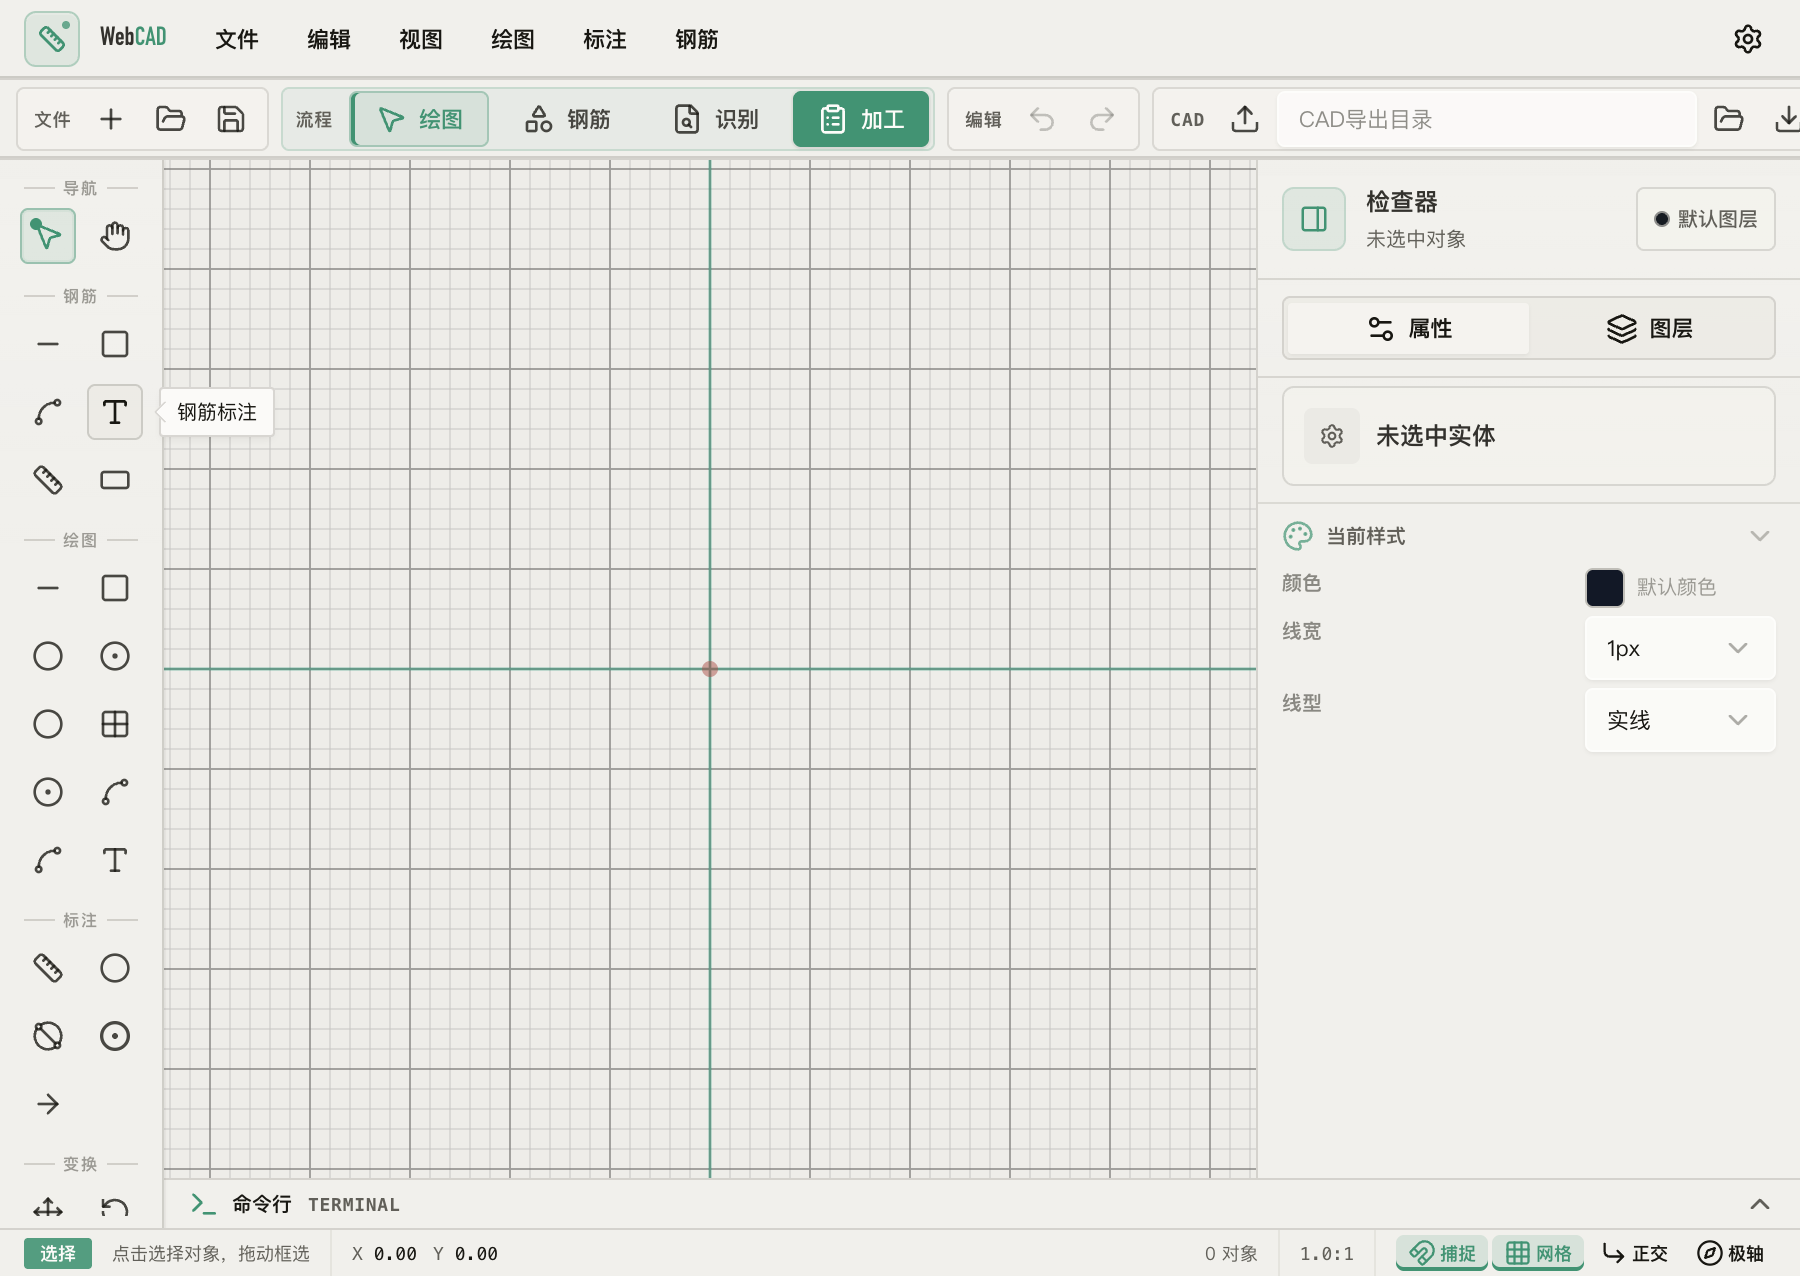Image resolution: width=1800 pixels, height=1276 pixels.
Task: Select the 钢筋标注 text tool
Action: click(115, 412)
